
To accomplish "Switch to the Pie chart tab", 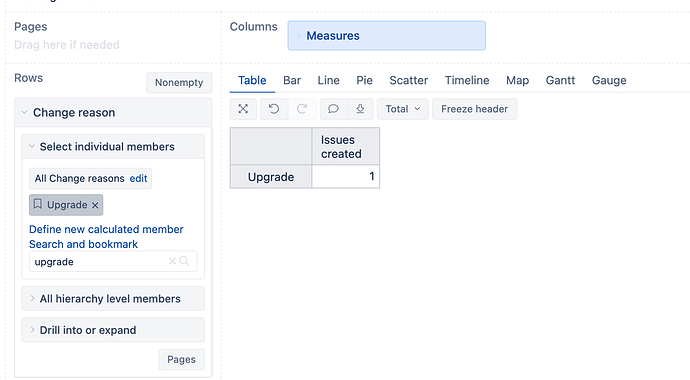I will [x=364, y=80].
